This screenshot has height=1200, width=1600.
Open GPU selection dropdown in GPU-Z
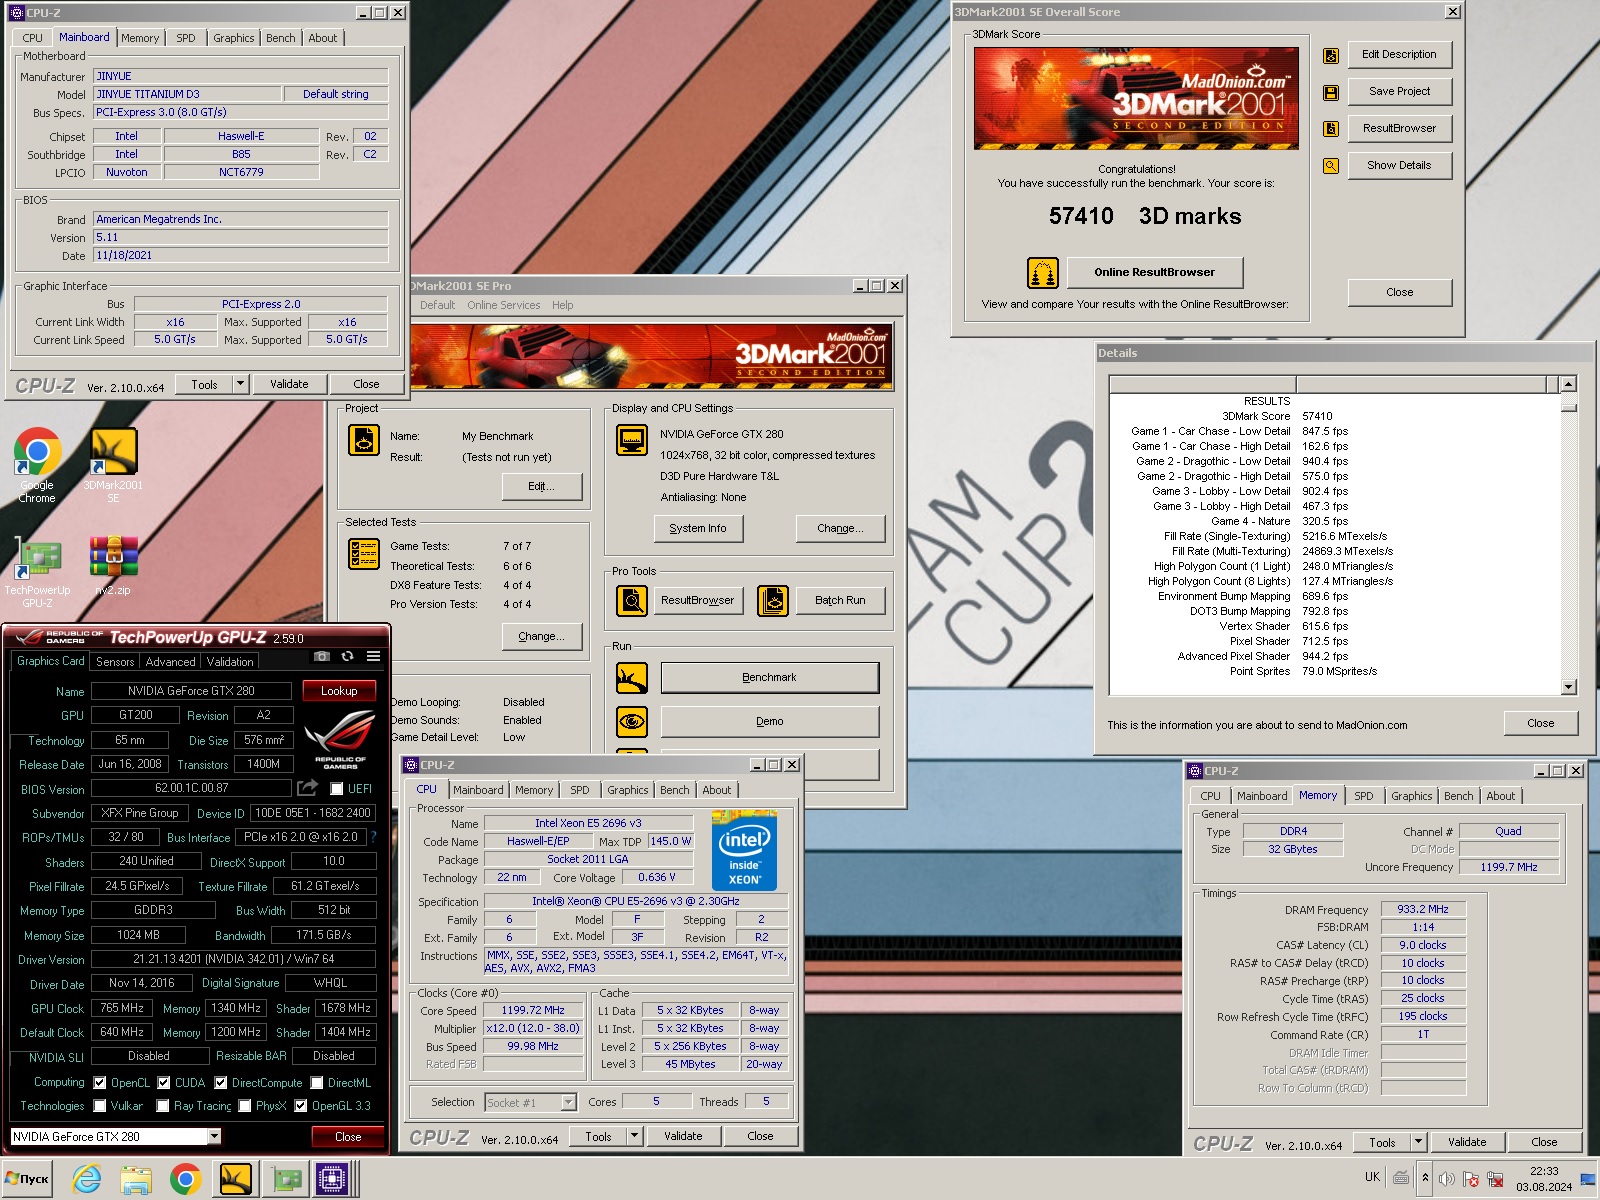[x=214, y=1136]
